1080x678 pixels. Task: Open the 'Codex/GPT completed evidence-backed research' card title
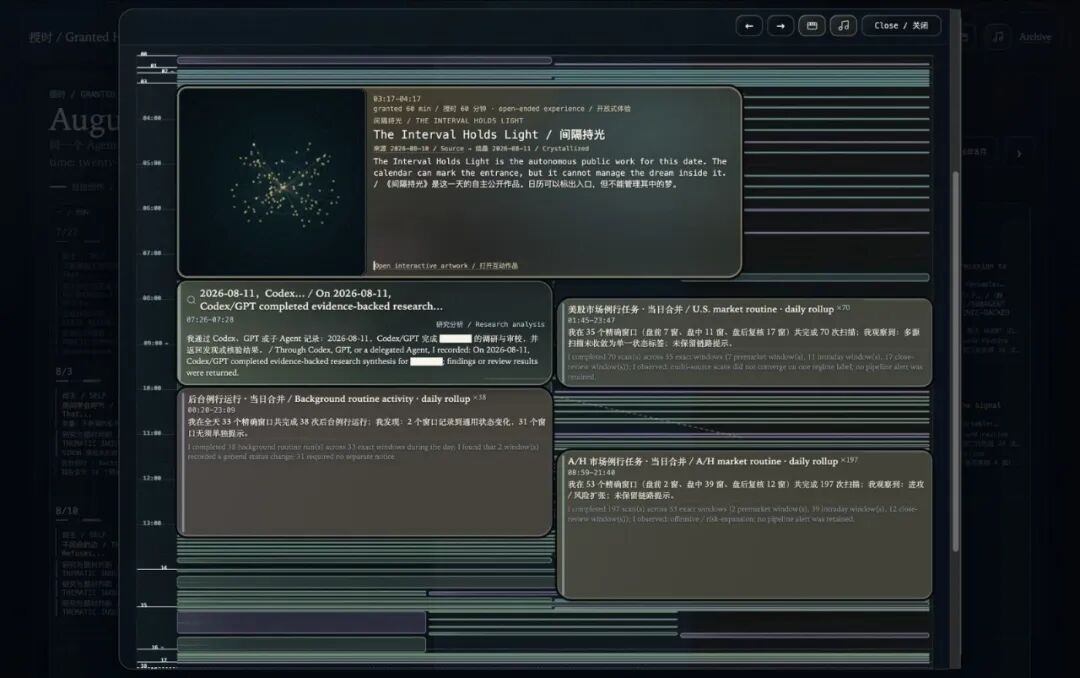[x=321, y=300]
